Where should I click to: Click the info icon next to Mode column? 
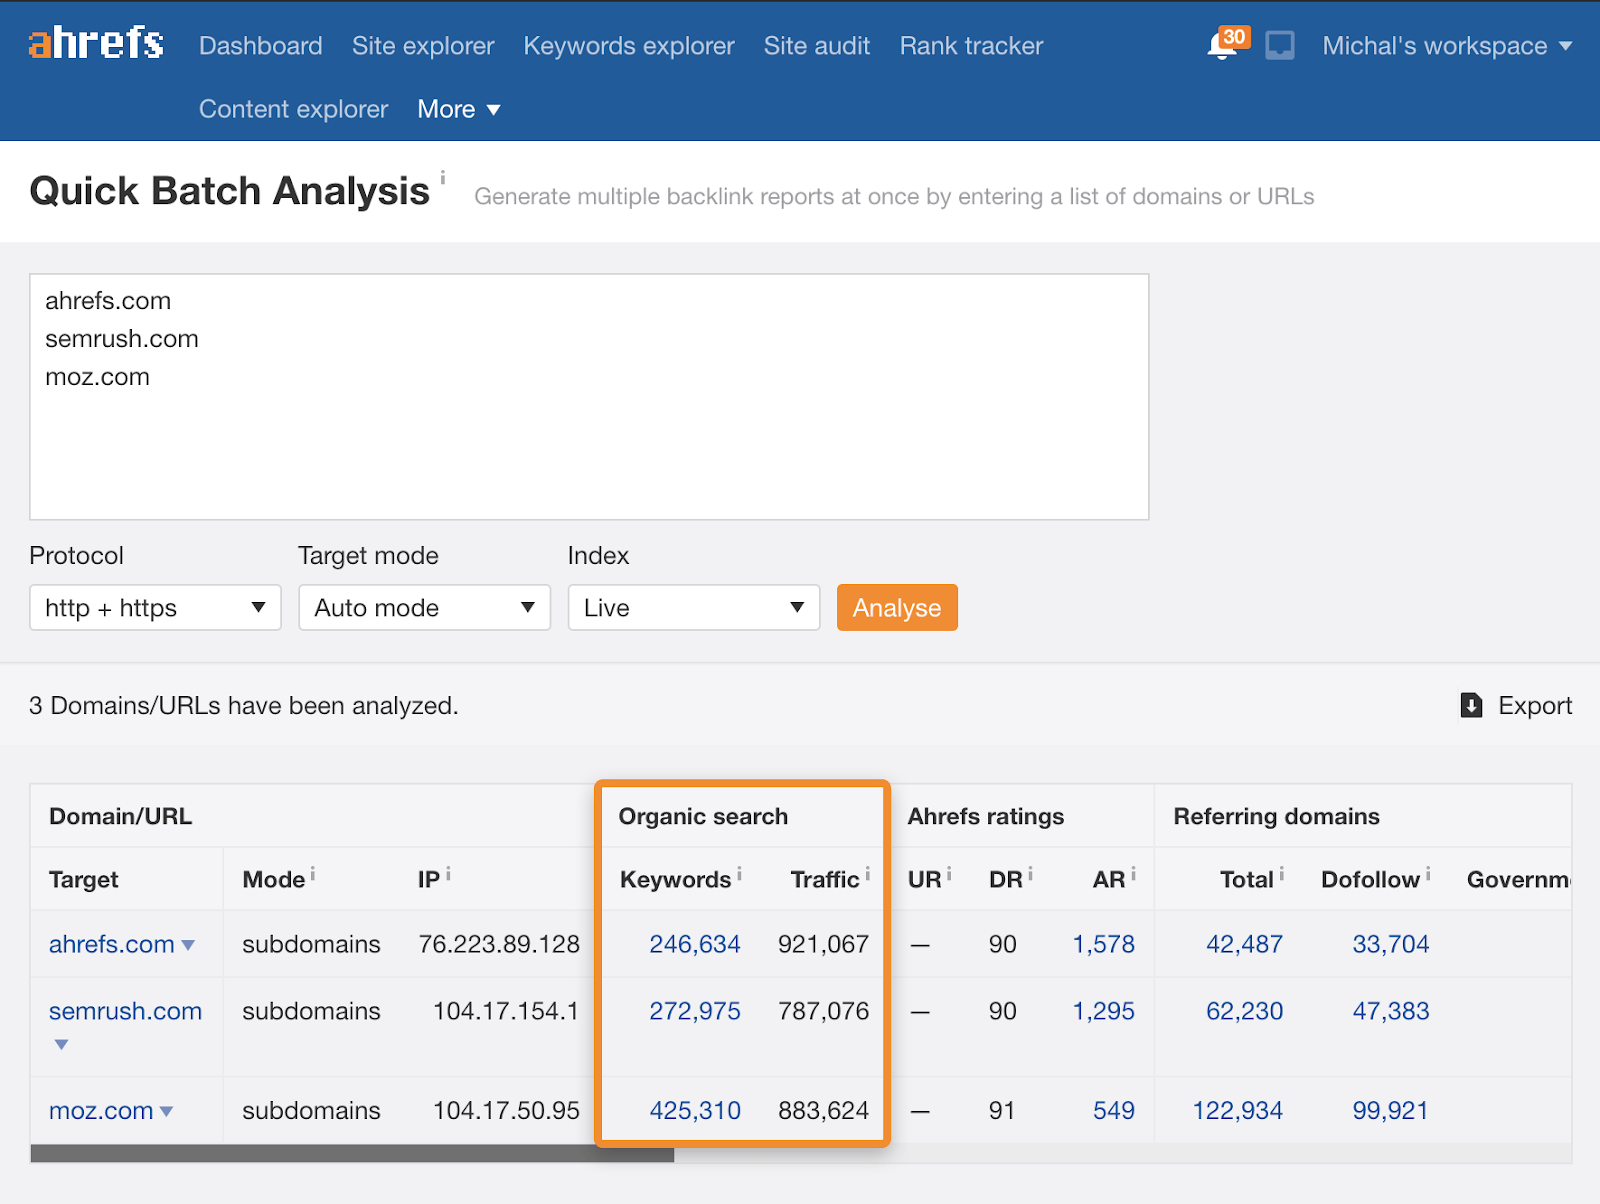point(312,871)
